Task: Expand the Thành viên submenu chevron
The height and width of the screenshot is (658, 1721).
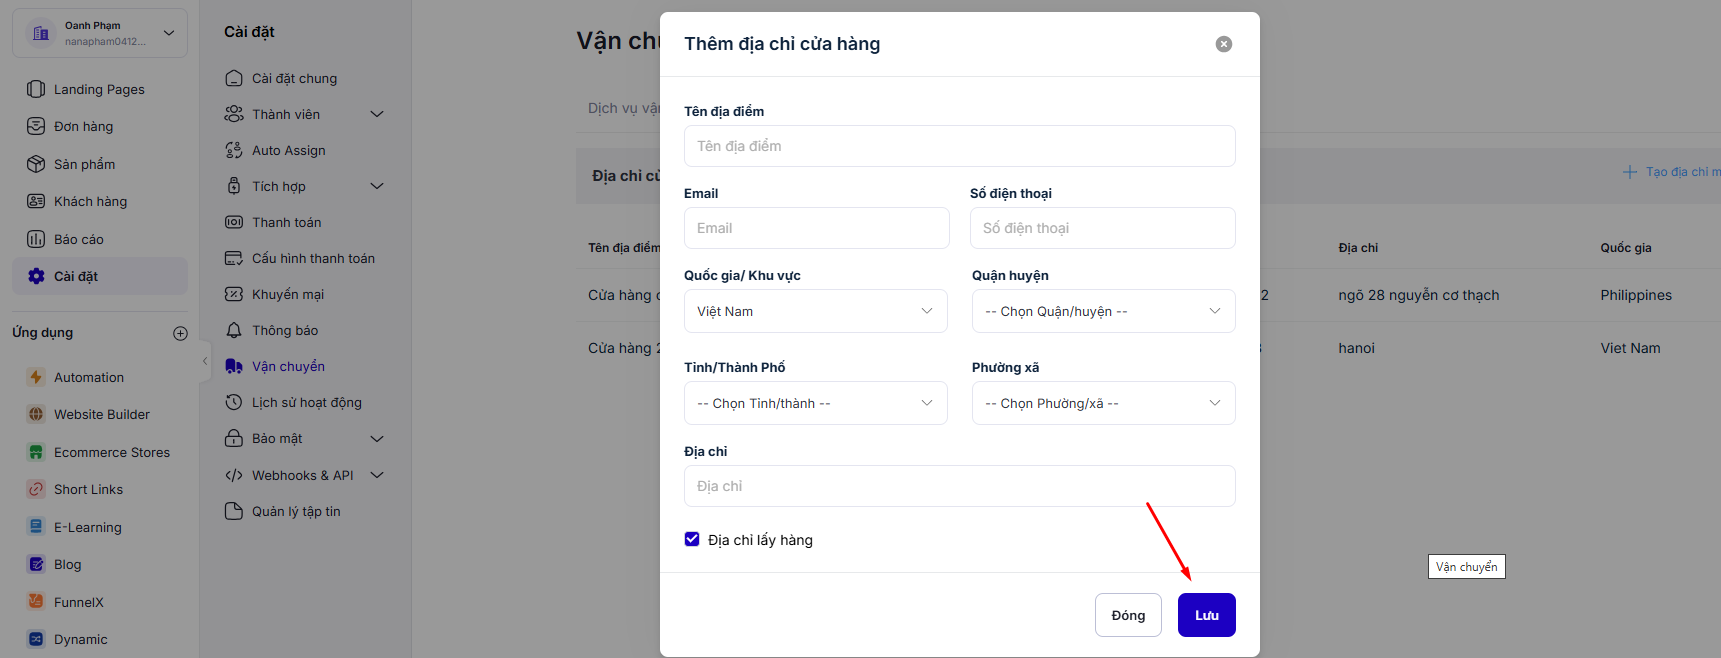Action: pos(377,114)
